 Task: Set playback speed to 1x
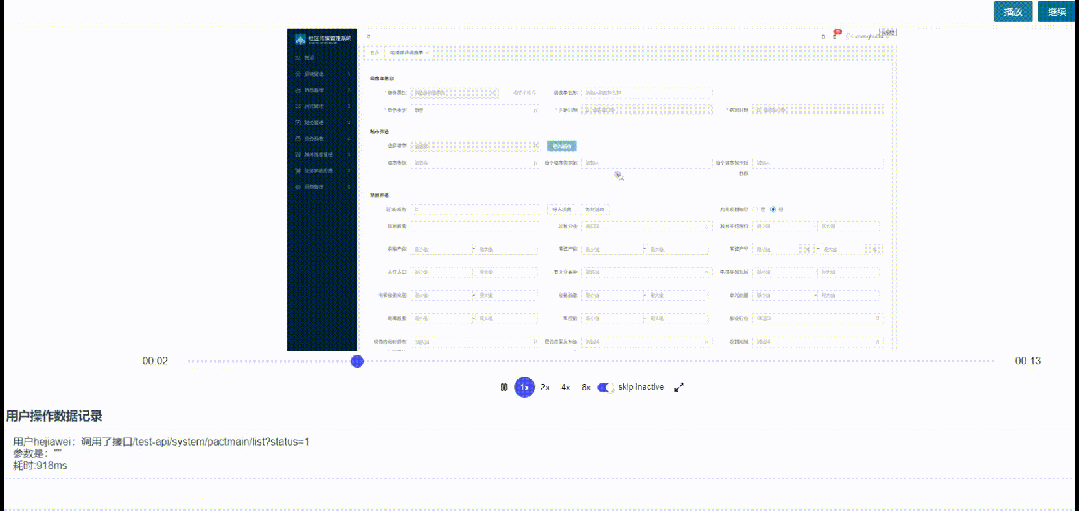pos(524,388)
